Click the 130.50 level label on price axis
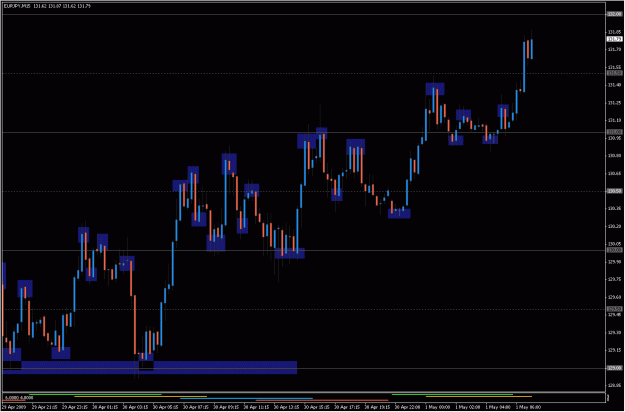The image size is (625, 412). (x=614, y=191)
